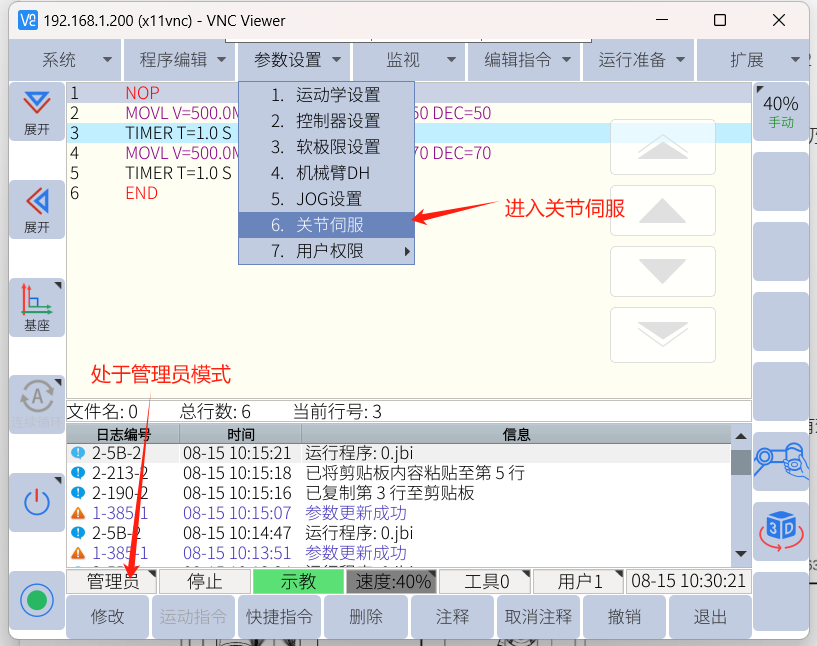Click the 取消注释 button
The height and width of the screenshot is (646, 817).
click(538, 617)
